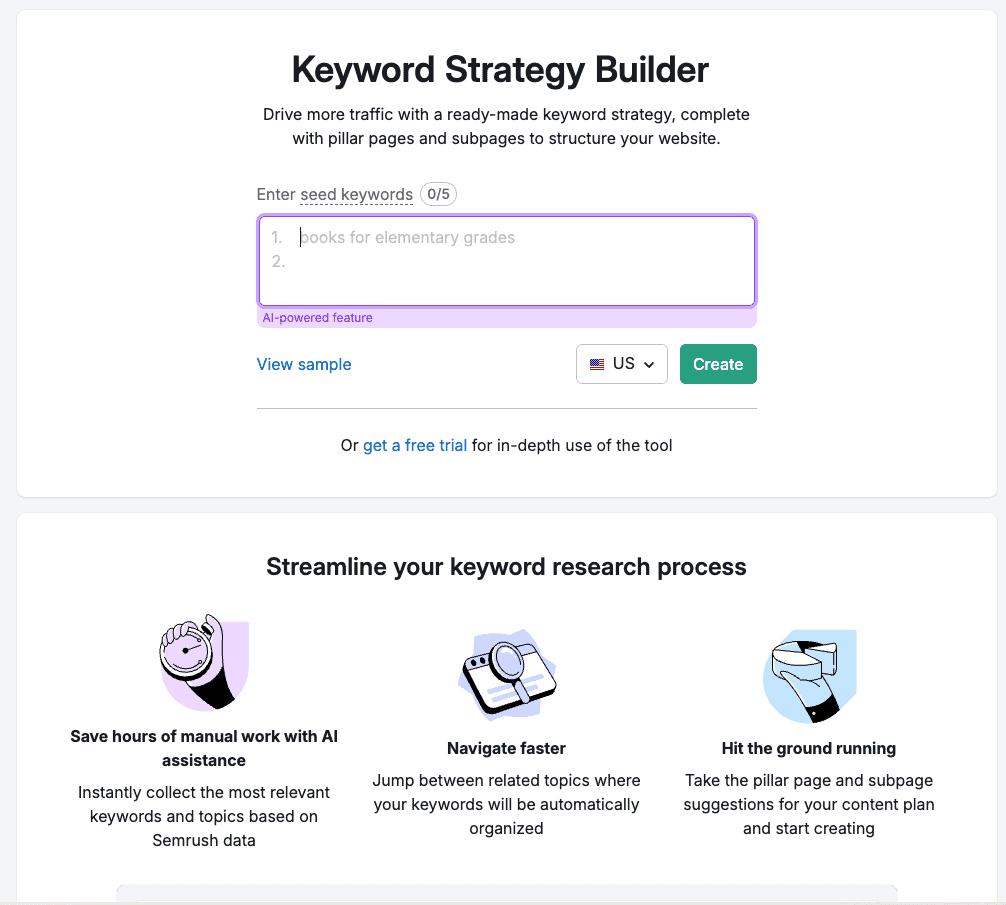Click the green Create button
1006x905 pixels.
click(718, 364)
